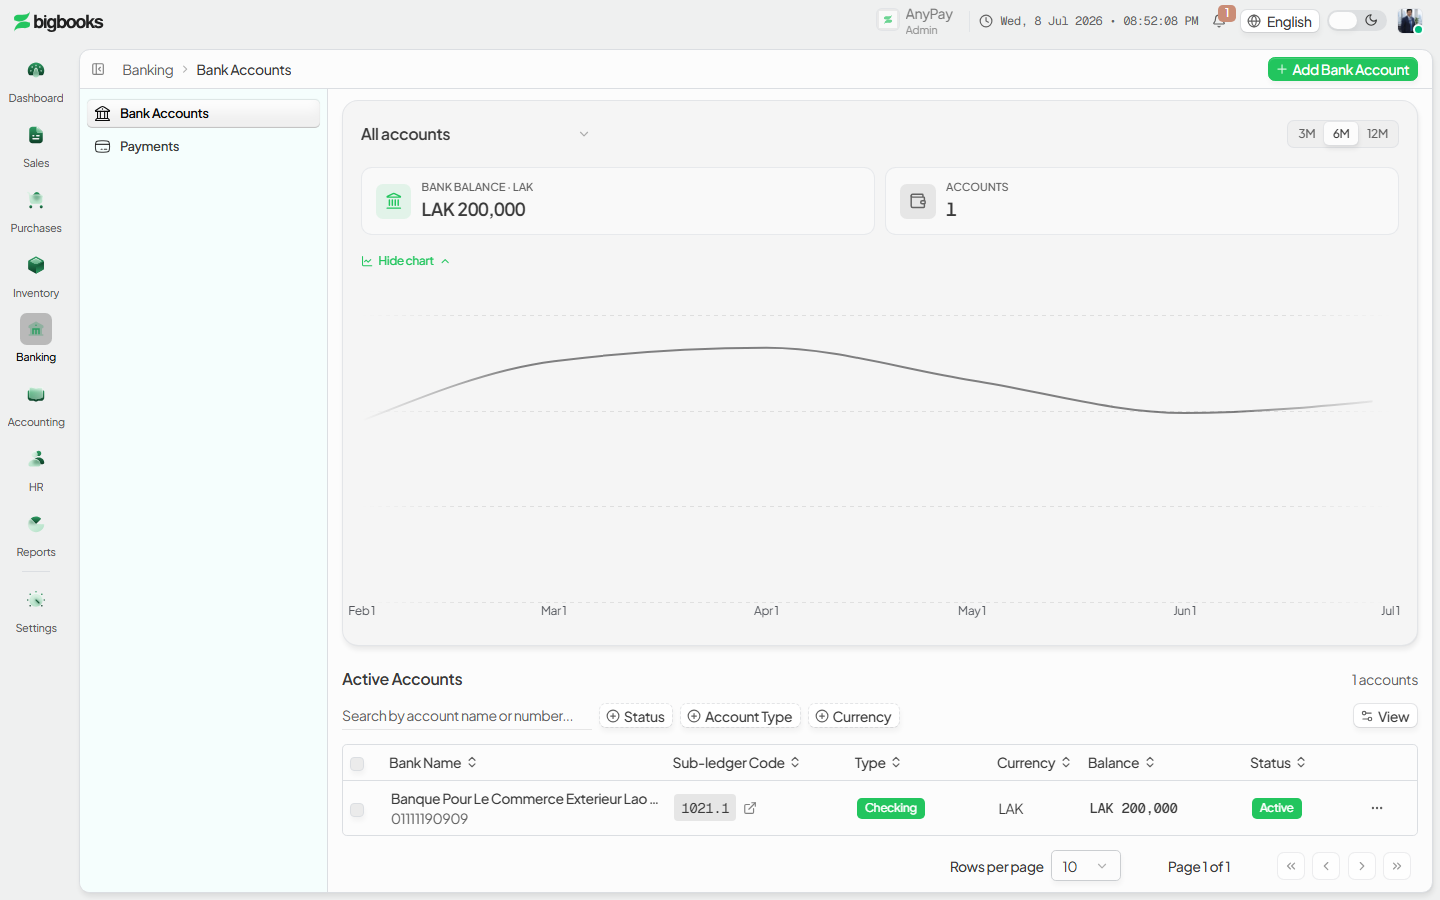1440x900 pixels.
Task: Open the Inventory module icon
Action: [36, 265]
